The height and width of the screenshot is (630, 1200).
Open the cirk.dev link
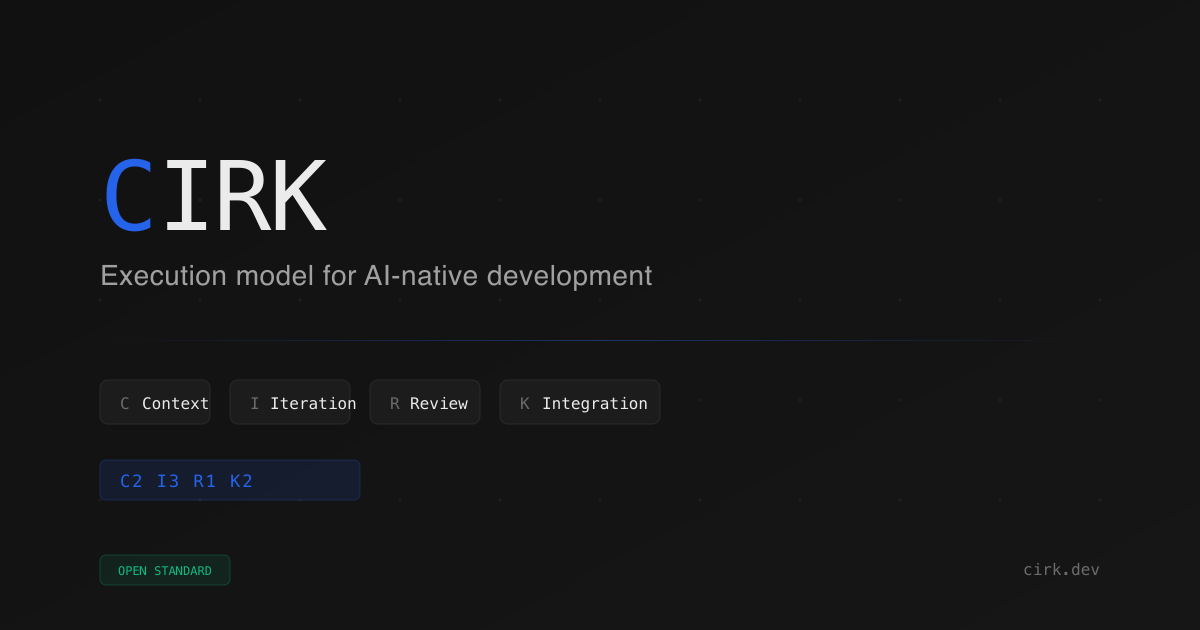1061,570
